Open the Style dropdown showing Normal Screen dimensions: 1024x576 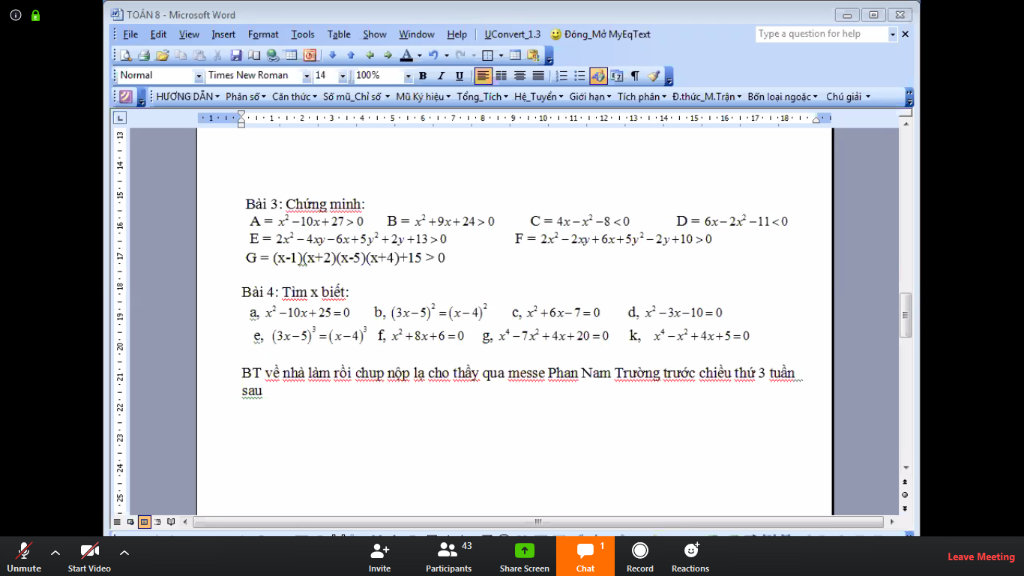click(199, 76)
